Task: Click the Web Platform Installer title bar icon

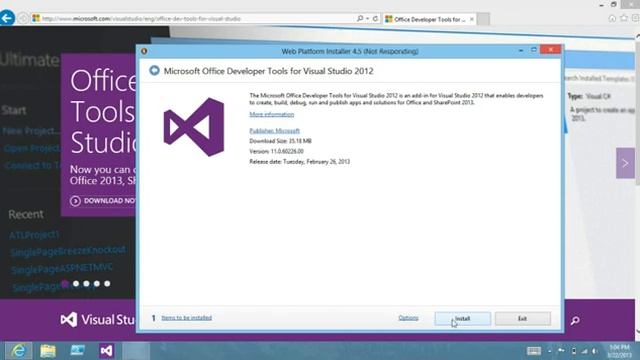Action: (x=144, y=51)
